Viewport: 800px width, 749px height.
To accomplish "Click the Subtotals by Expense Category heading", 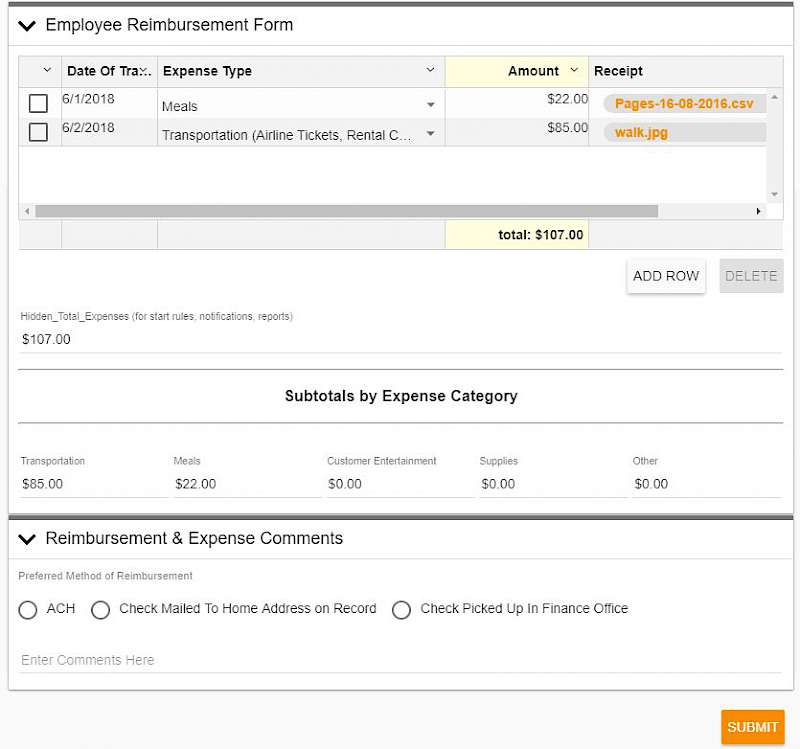I will 401,396.
